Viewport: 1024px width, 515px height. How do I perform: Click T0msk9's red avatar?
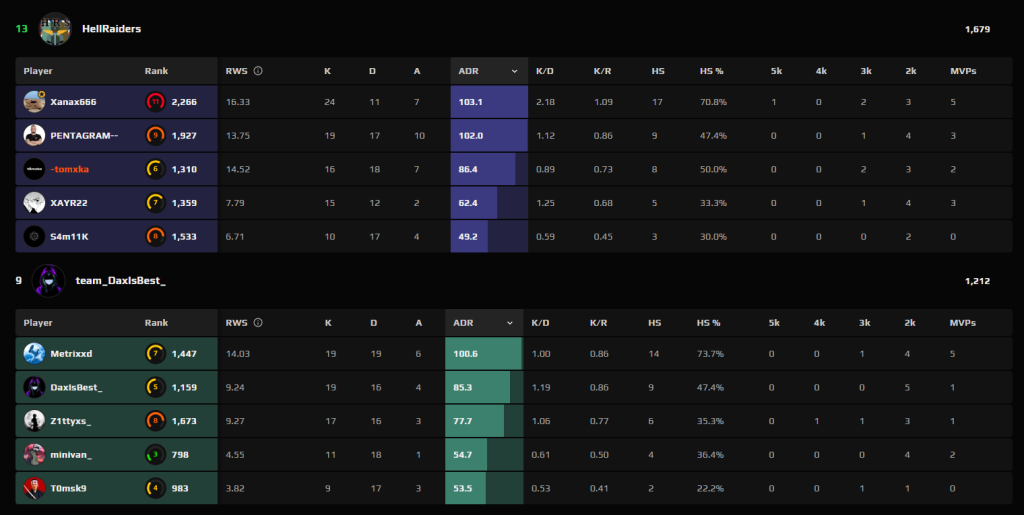tap(35, 488)
